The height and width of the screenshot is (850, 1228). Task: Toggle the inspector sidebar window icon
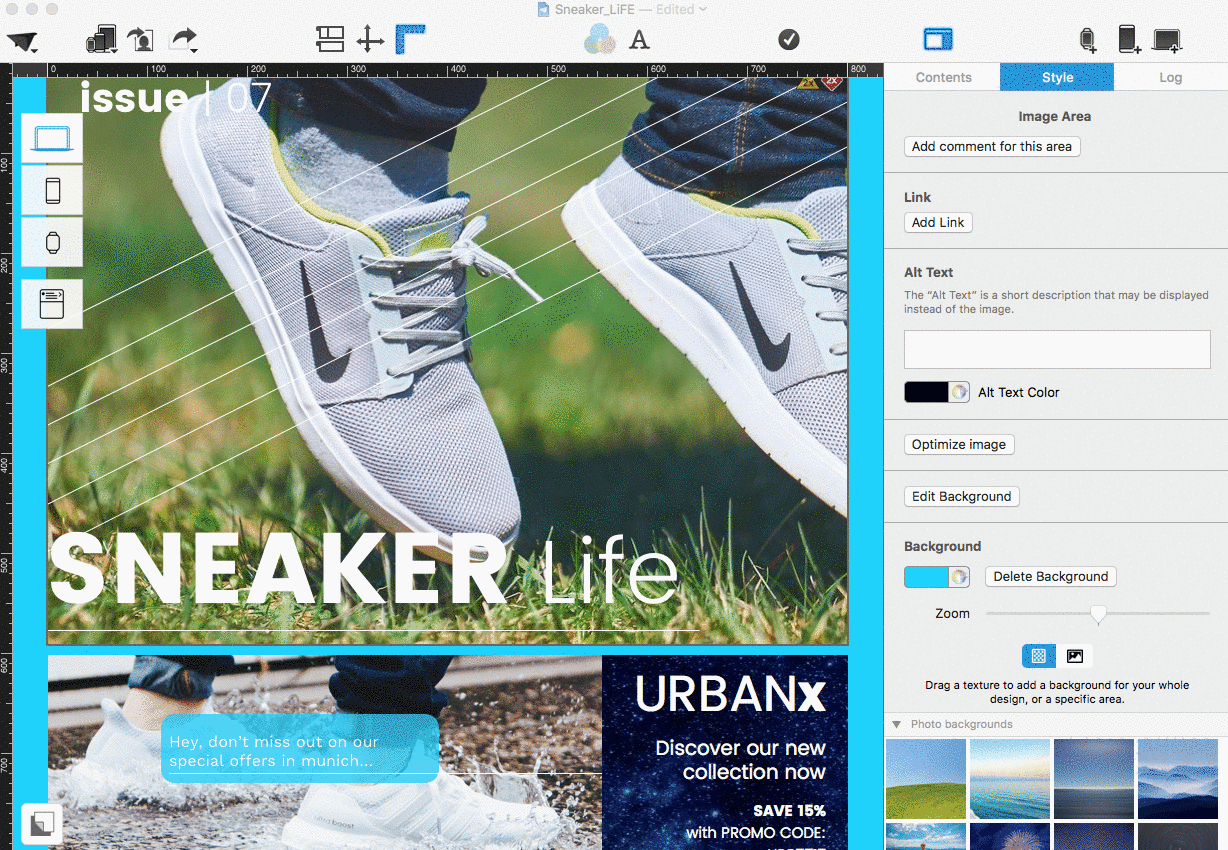pyautogui.click(x=938, y=40)
